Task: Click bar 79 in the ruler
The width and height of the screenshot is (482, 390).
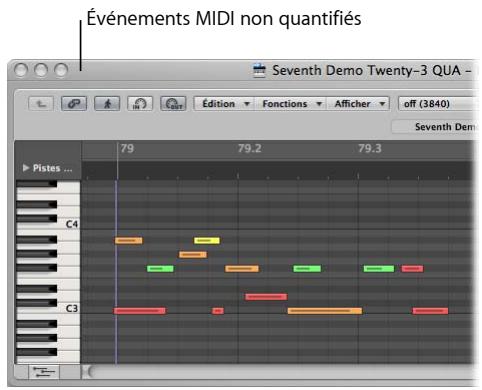Action: point(127,148)
